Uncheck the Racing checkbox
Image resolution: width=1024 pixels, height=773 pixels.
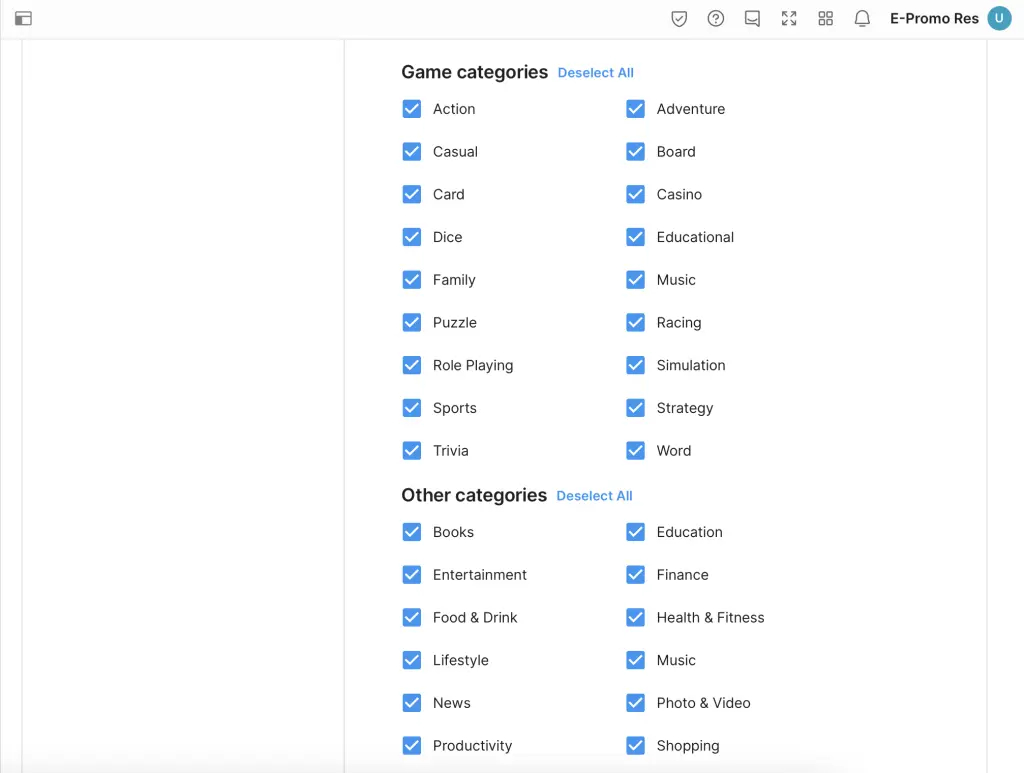coord(635,323)
